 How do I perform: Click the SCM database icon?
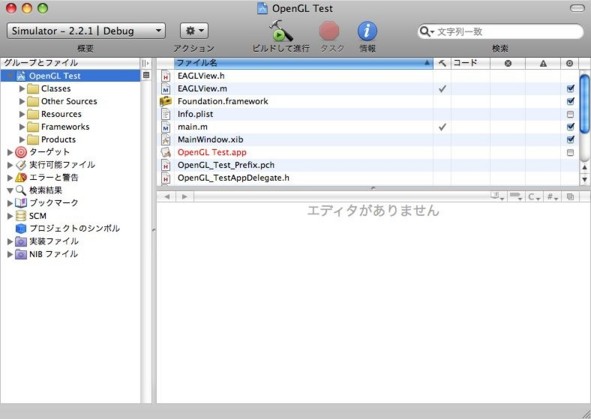coord(21,216)
